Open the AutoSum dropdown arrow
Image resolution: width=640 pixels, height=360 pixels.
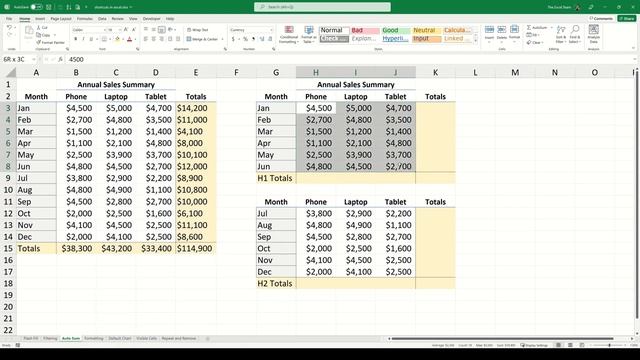[551, 27]
